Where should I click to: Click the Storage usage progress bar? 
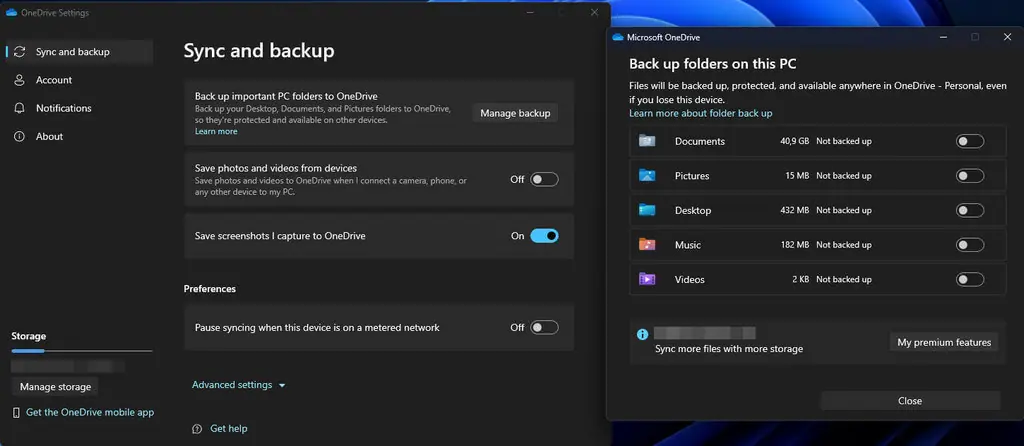[x=82, y=351]
